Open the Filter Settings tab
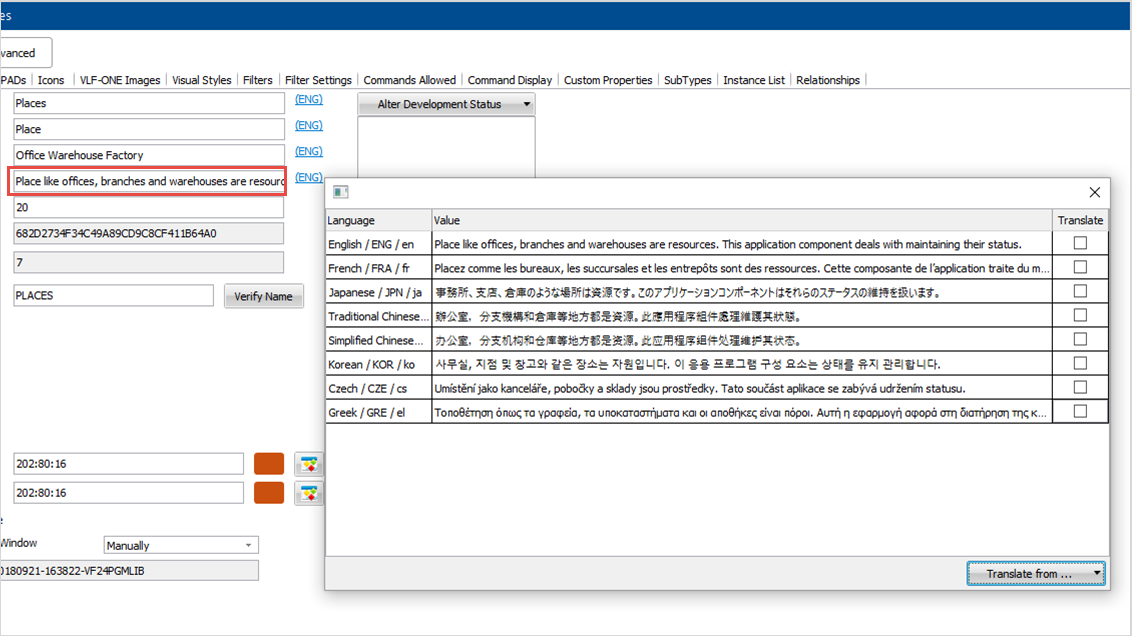This screenshot has width=1132, height=636. [x=318, y=80]
